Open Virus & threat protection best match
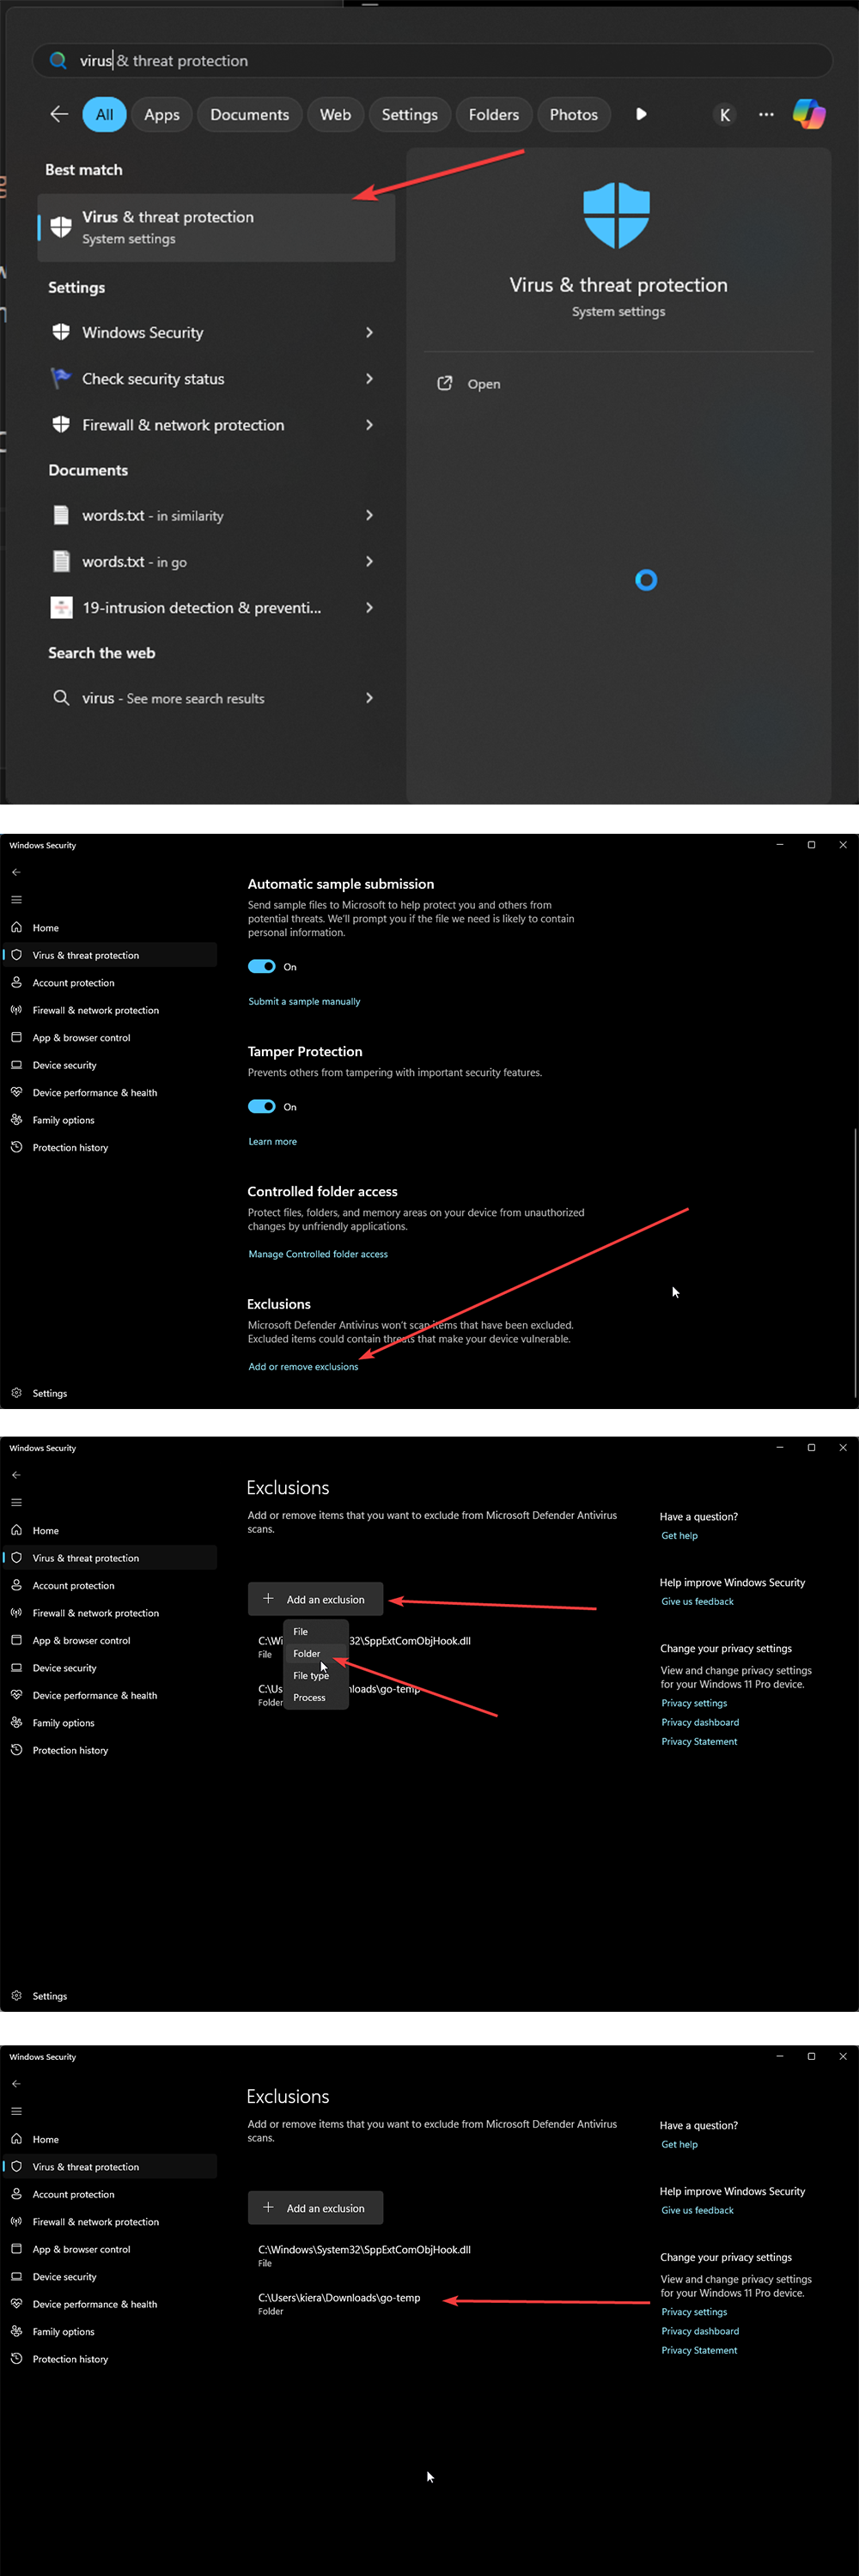This screenshot has height=2576, width=859. [x=216, y=227]
